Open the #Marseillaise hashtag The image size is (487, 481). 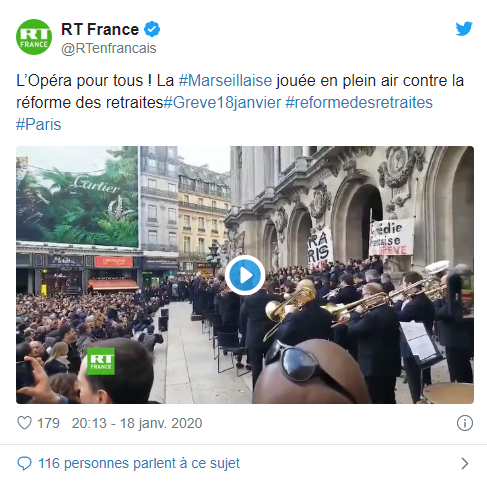click(225, 81)
